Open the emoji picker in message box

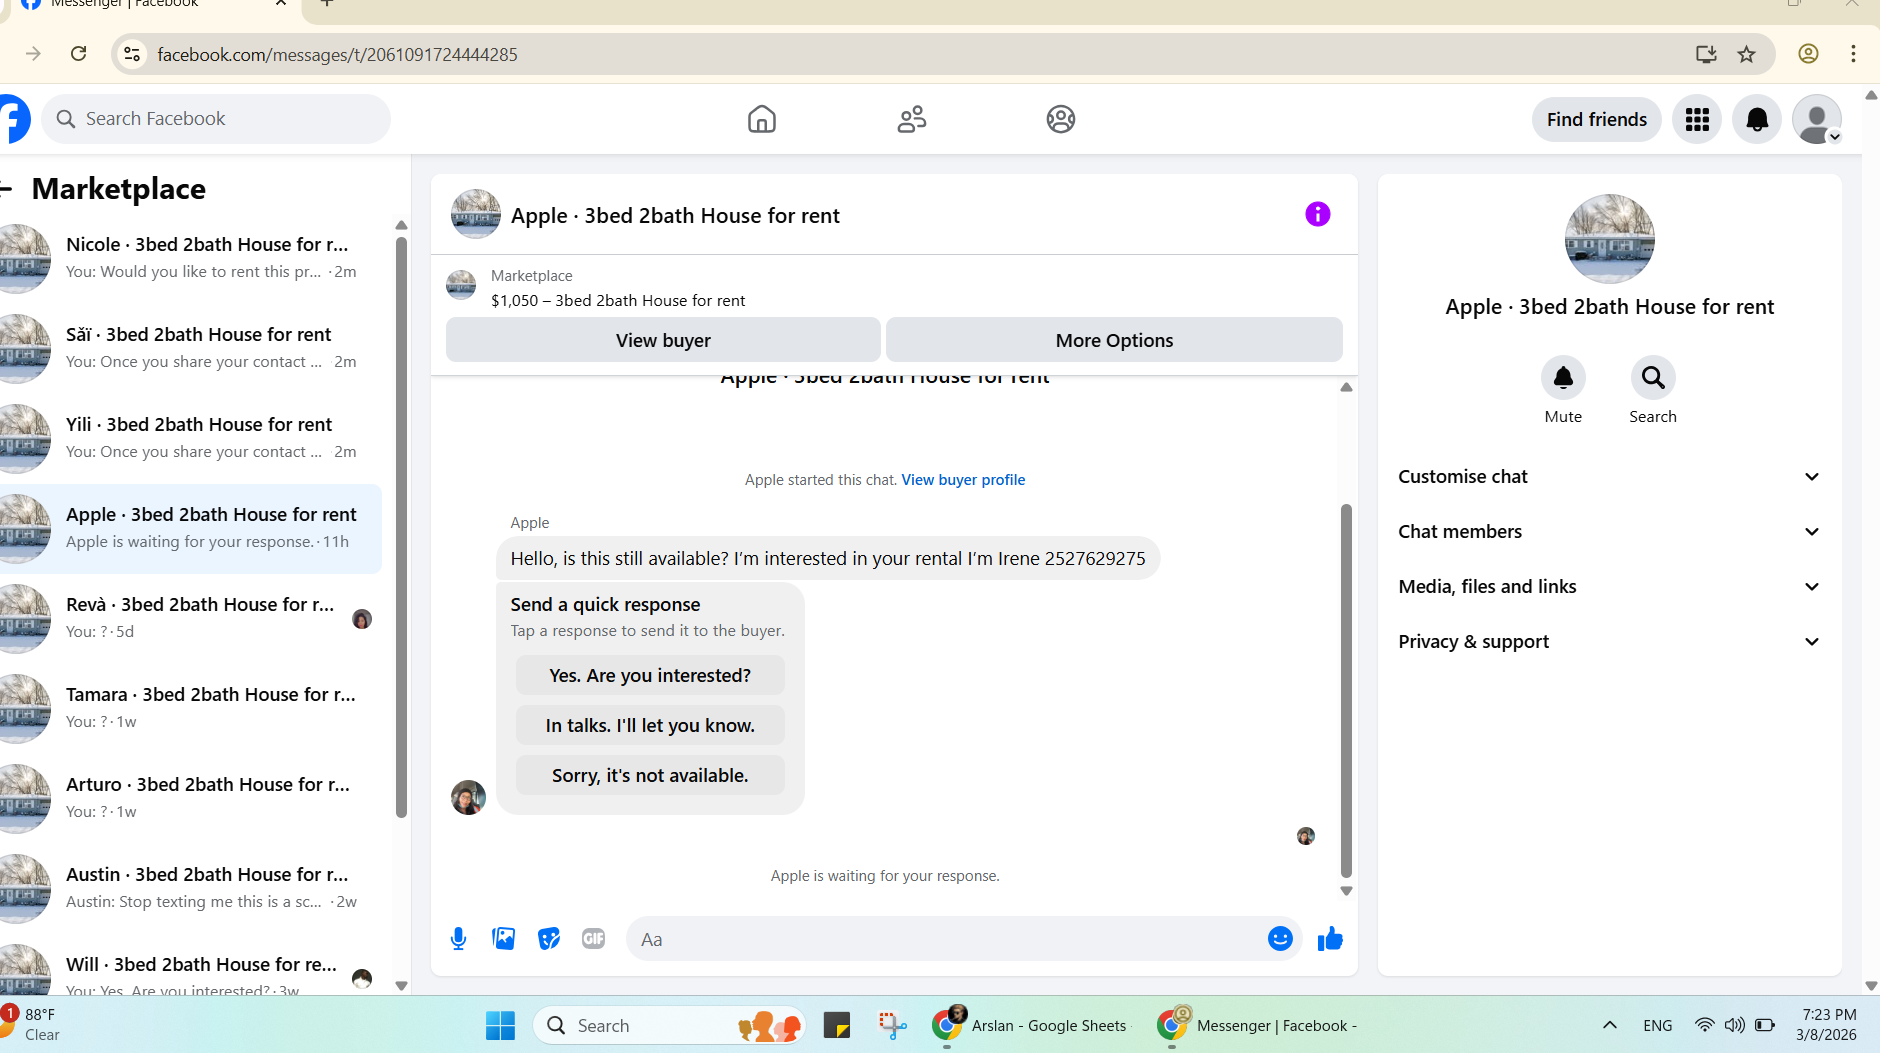click(1280, 939)
